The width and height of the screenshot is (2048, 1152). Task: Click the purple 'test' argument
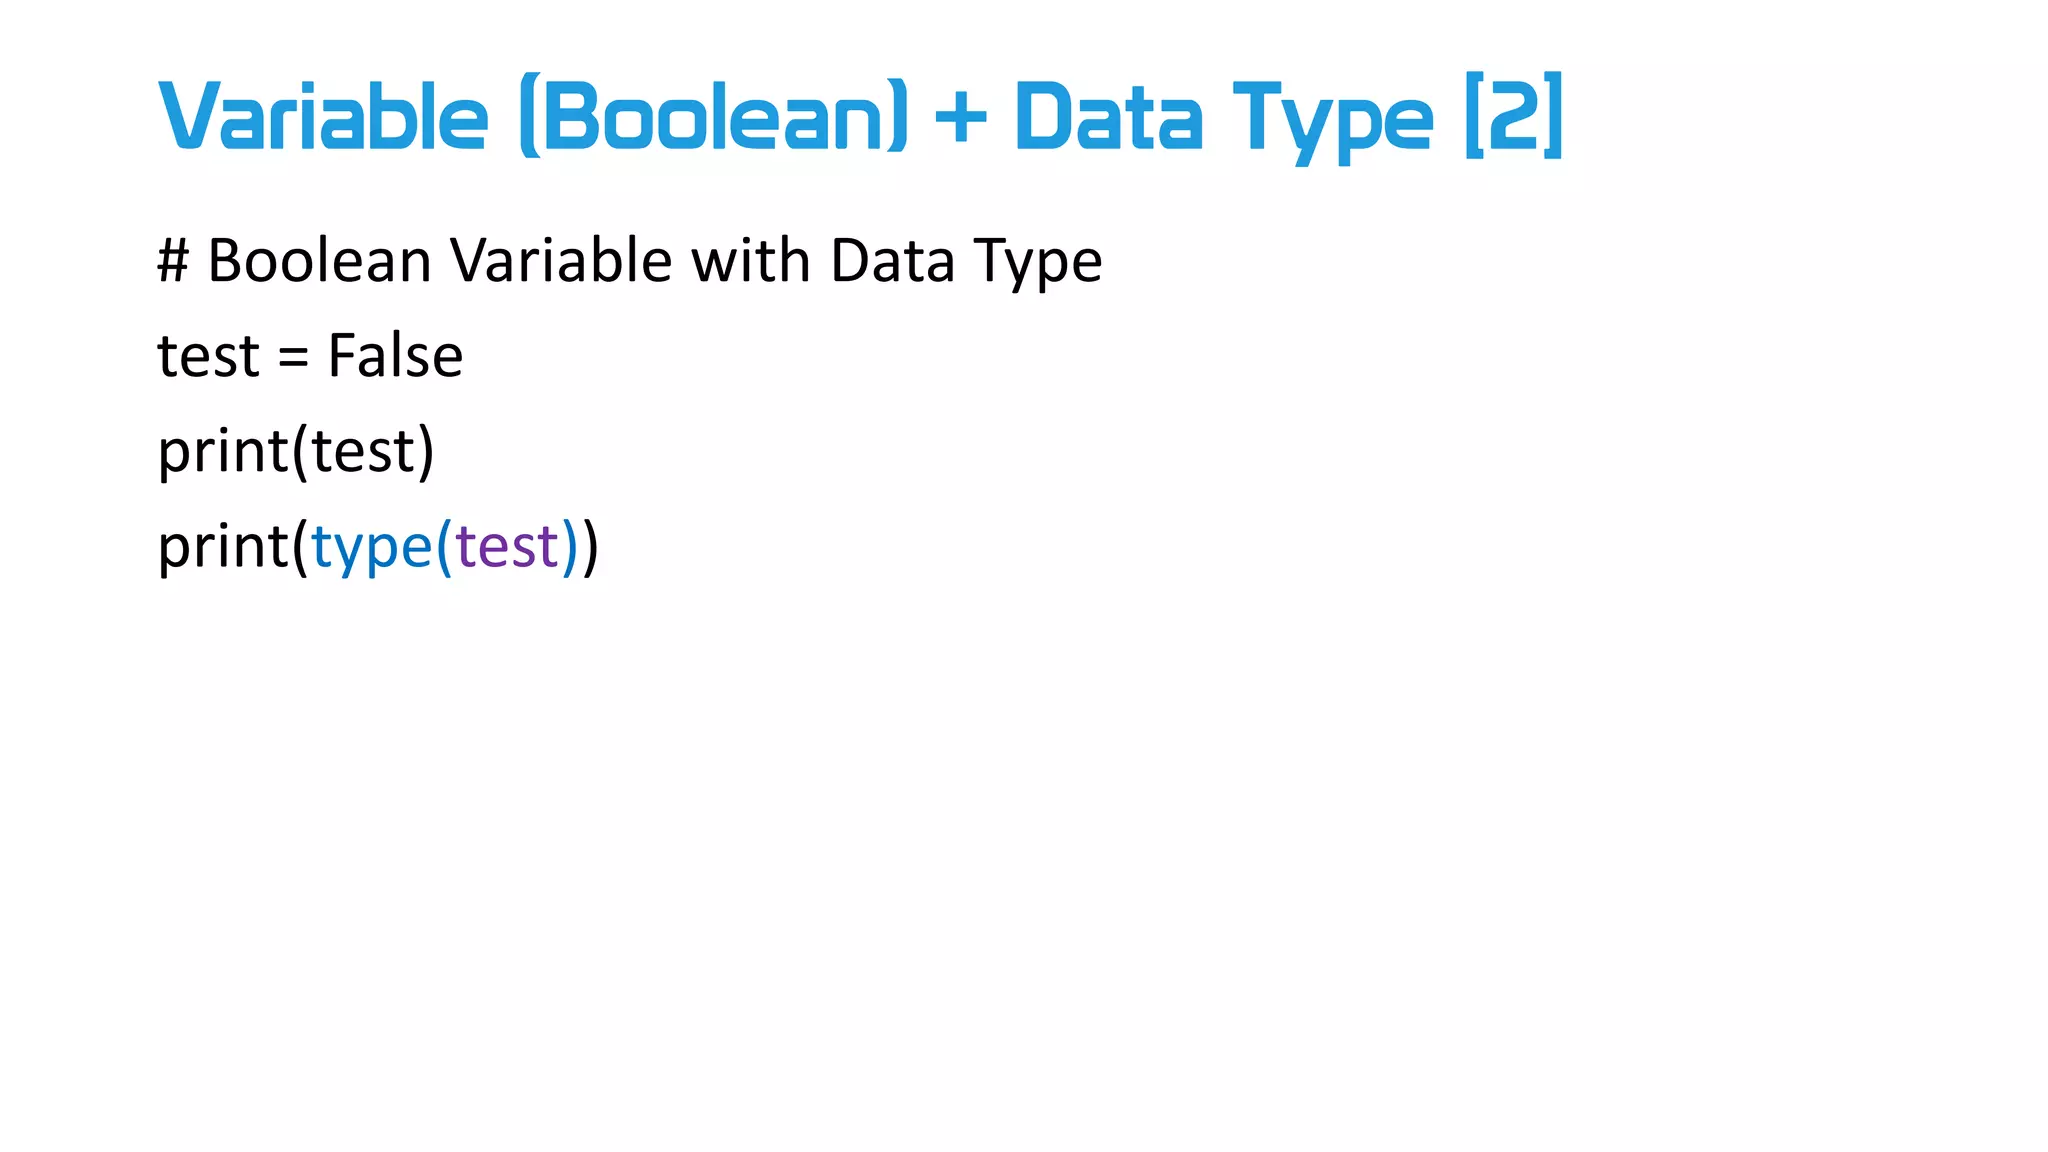[x=507, y=548]
